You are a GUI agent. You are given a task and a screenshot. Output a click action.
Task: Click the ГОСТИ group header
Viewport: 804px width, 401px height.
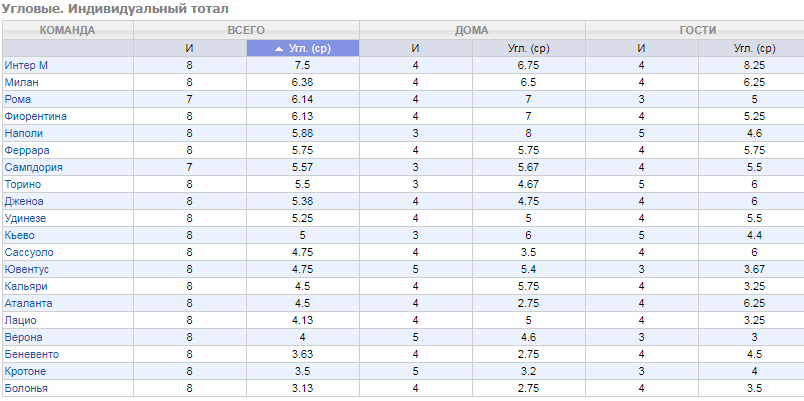point(698,30)
